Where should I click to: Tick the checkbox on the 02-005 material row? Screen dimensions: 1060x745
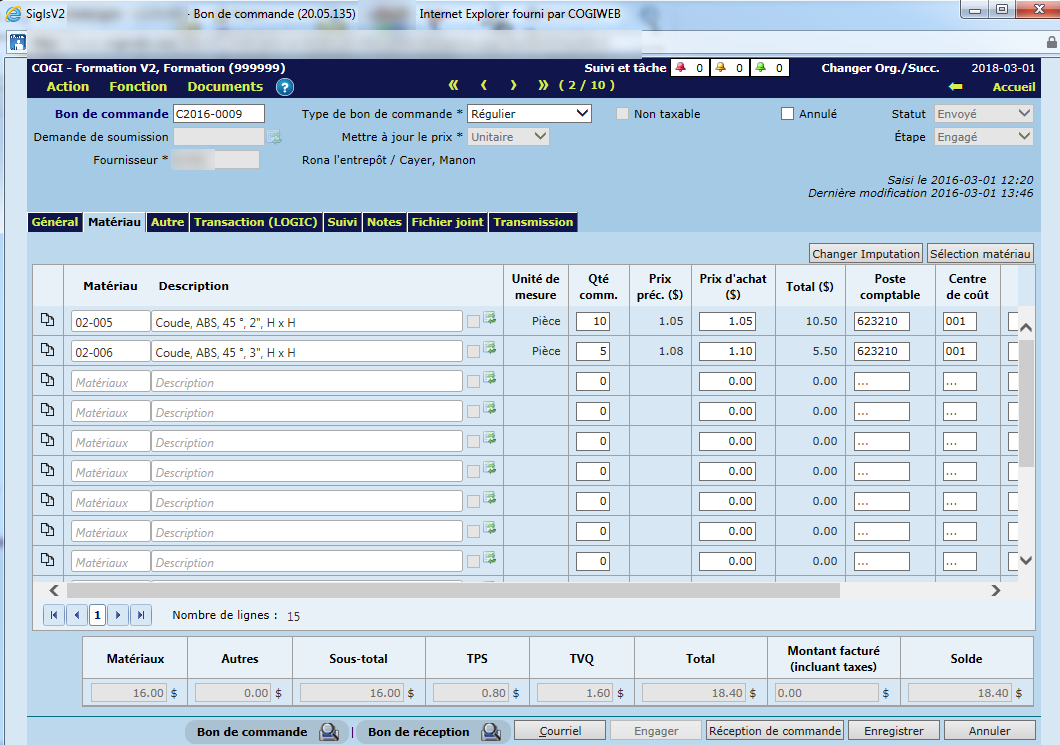pyautogui.click(x=473, y=322)
